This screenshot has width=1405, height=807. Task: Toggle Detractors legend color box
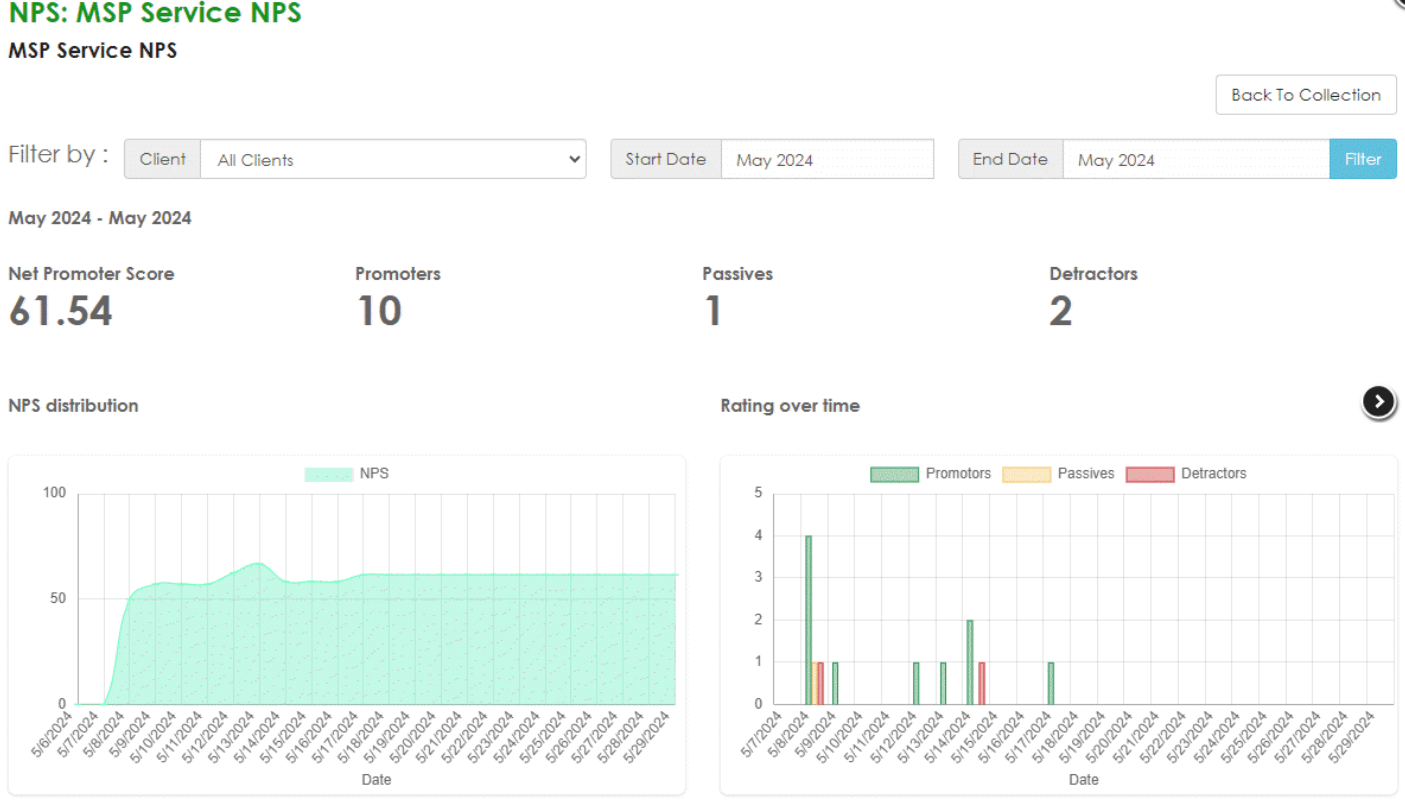pos(1150,474)
